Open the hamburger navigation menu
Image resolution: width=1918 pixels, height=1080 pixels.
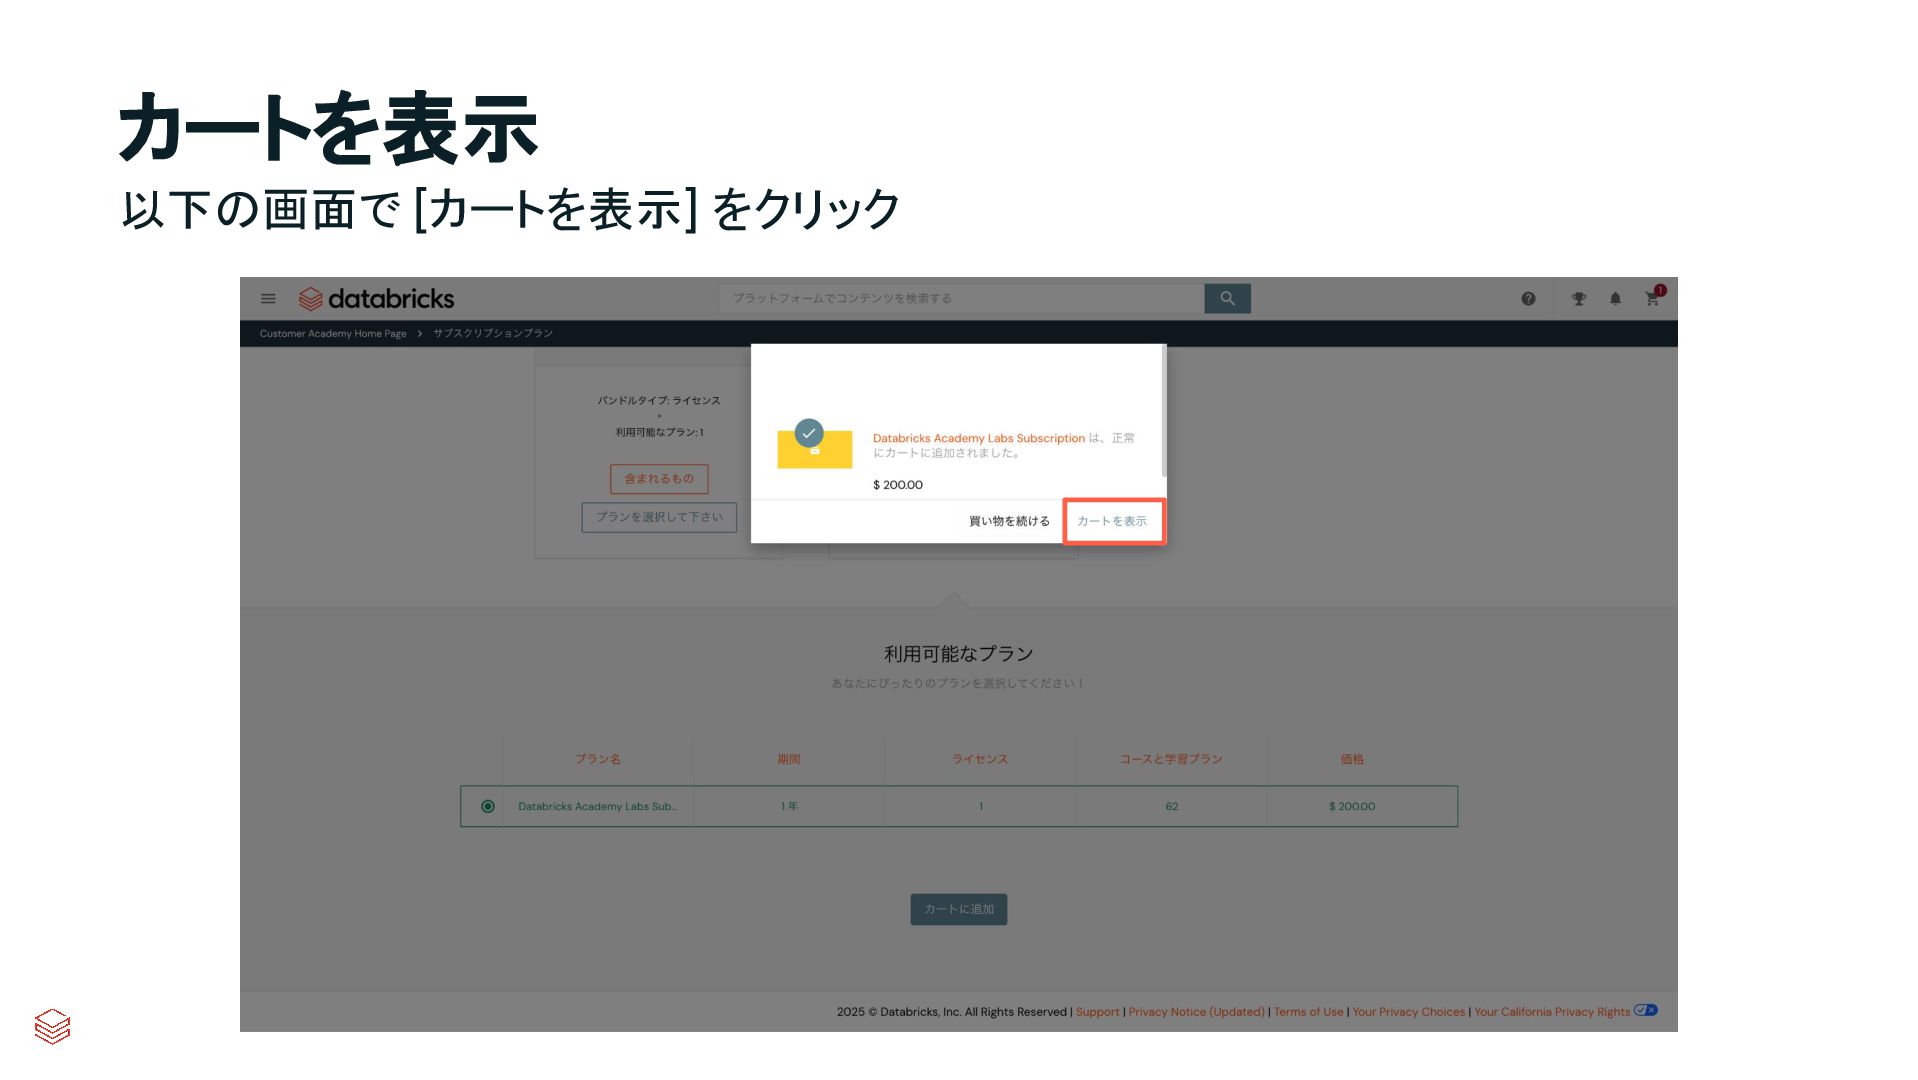coord(268,298)
